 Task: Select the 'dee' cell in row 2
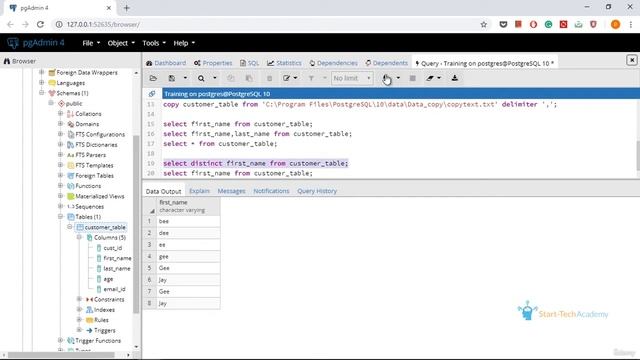click(188, 233)
